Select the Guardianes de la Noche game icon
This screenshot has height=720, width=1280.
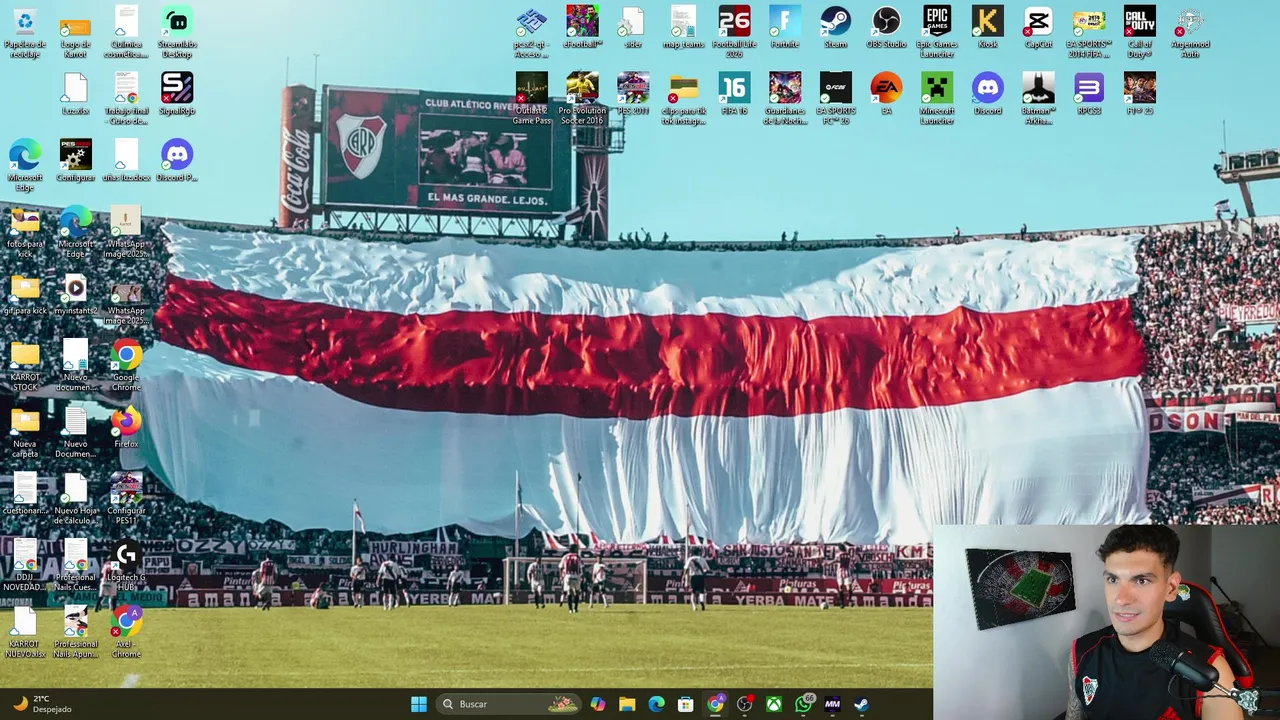[x=785, y=98]
